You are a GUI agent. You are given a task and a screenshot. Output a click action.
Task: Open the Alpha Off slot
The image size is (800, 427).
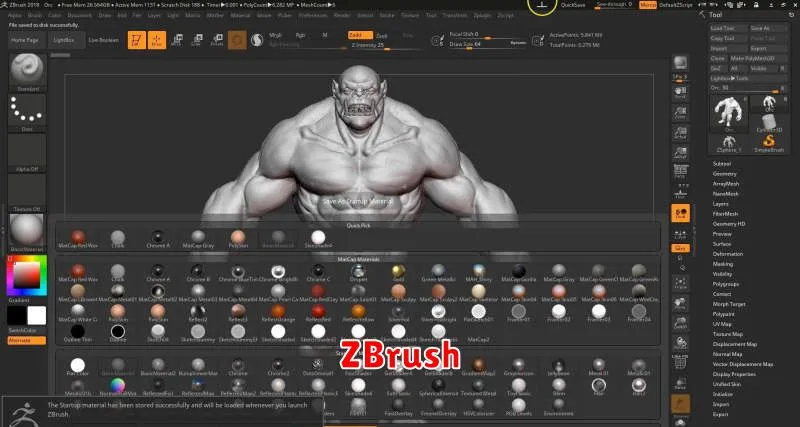[x=28, y=153]
